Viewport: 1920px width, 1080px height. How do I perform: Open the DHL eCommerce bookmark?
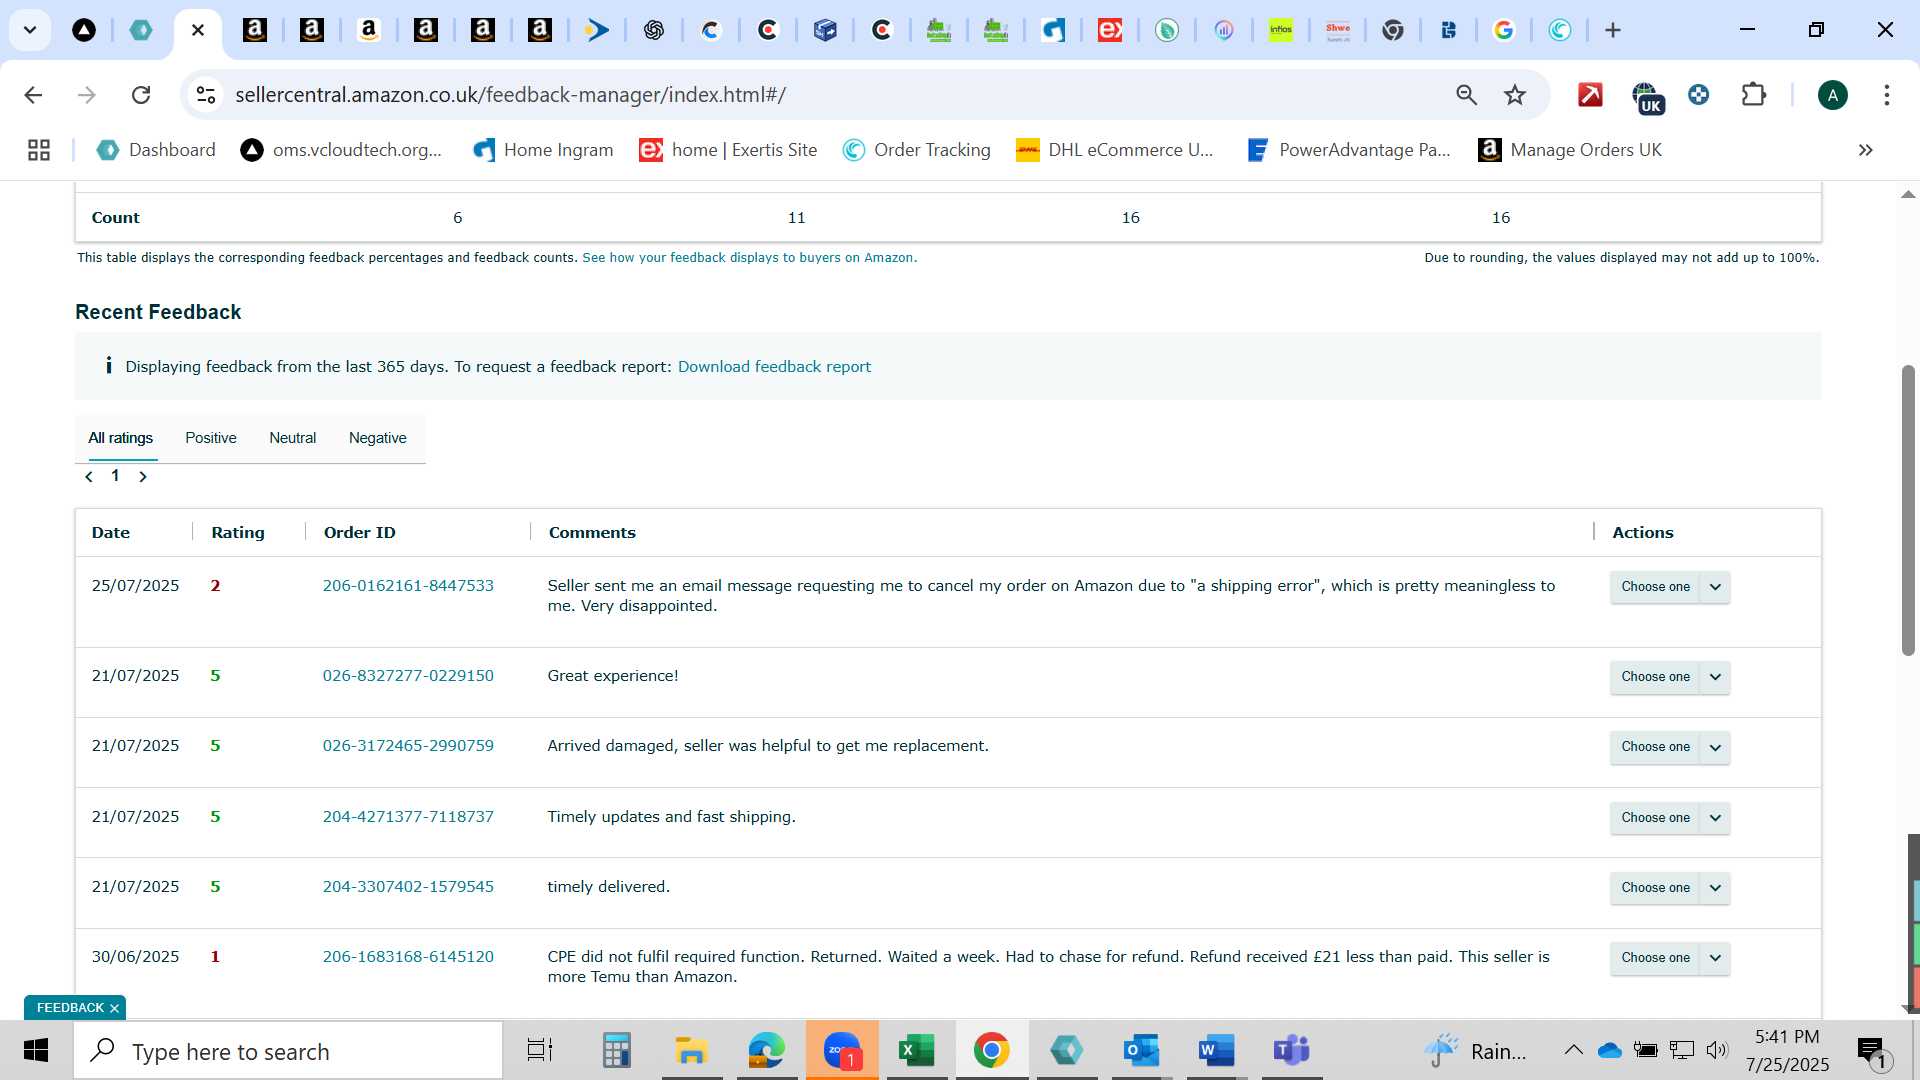pyautogui.click(x=1115, y=150)
